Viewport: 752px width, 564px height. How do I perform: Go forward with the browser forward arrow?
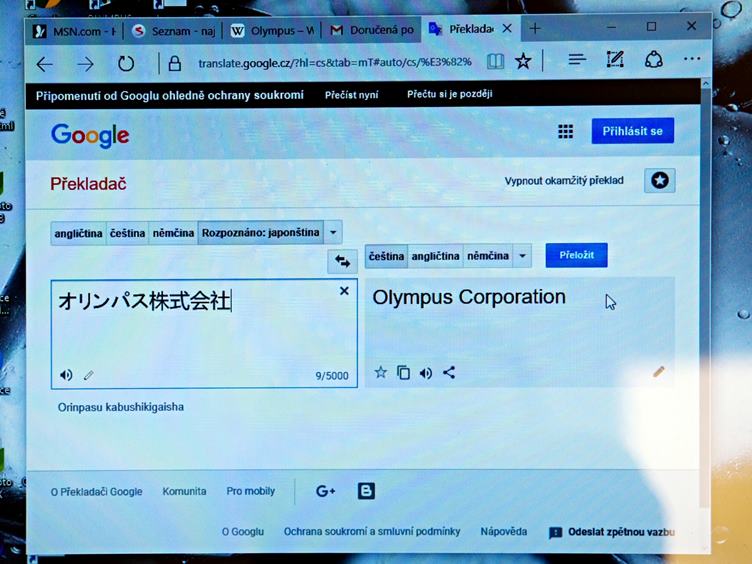85,64
